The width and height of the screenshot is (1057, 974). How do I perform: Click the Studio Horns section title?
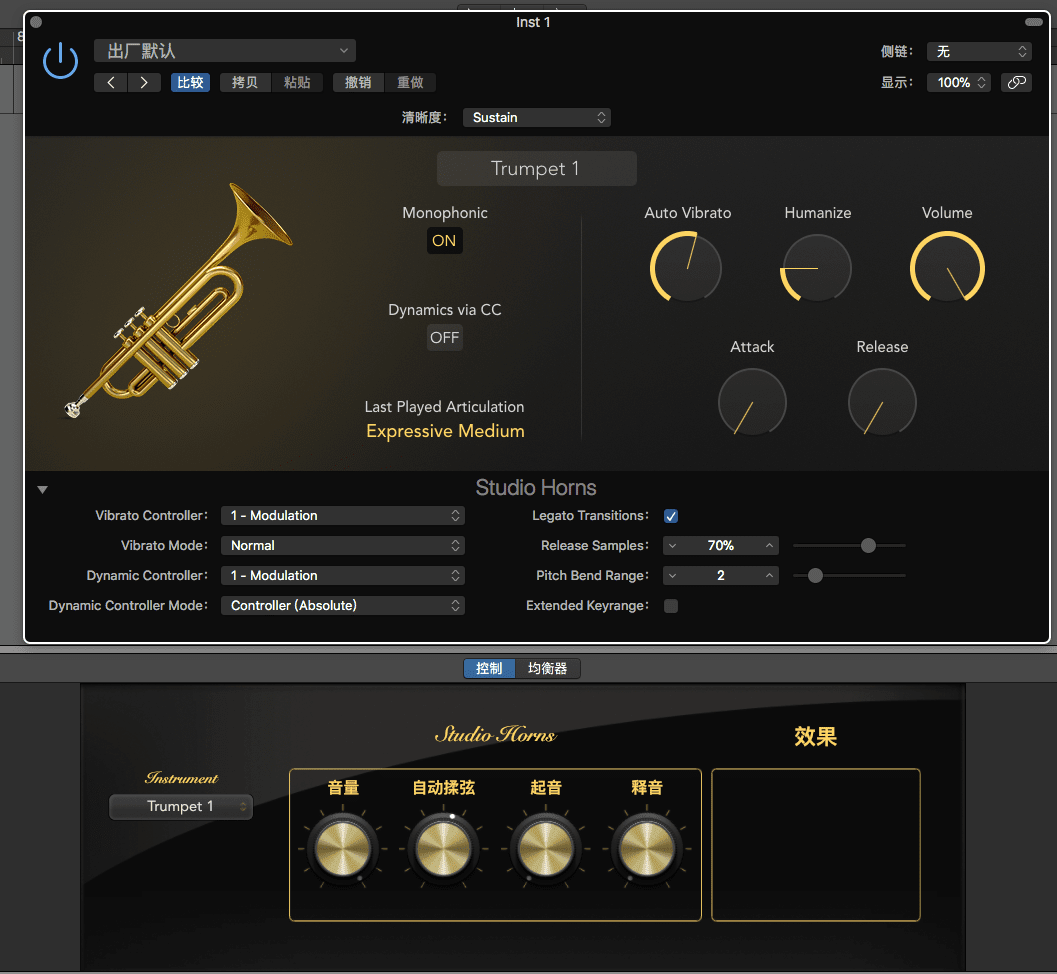coord(536,487)
